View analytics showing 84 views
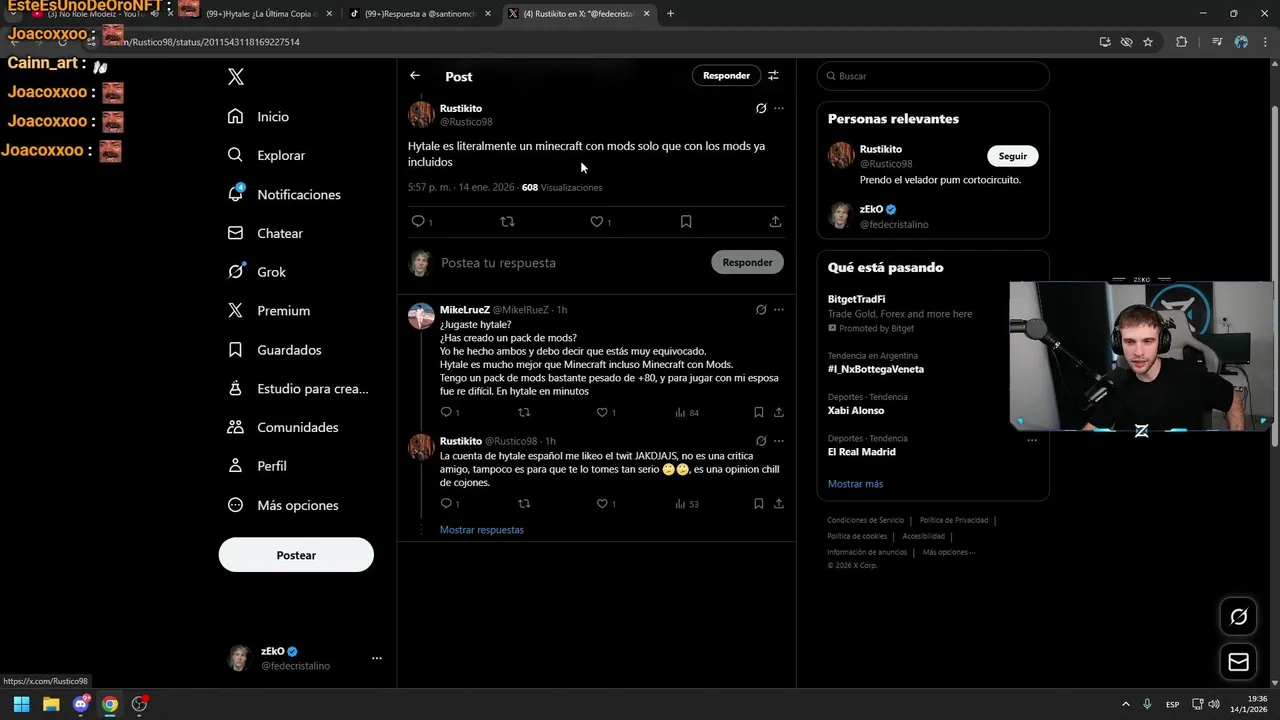1280x720 pixels. [x=687, y=412]
